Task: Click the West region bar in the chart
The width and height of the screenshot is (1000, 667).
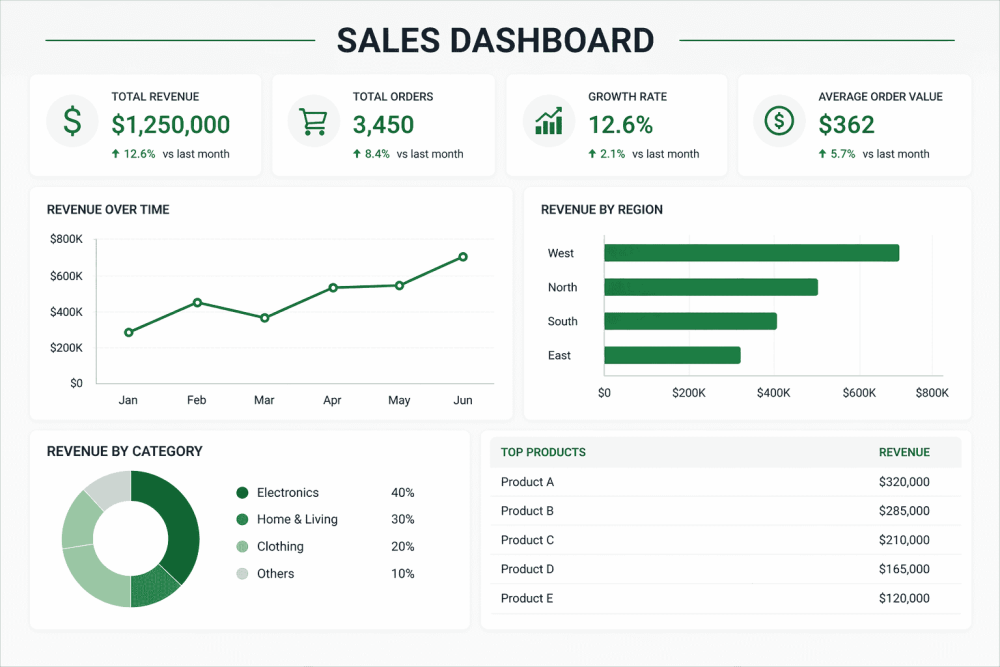Action: tap(750, 252)
